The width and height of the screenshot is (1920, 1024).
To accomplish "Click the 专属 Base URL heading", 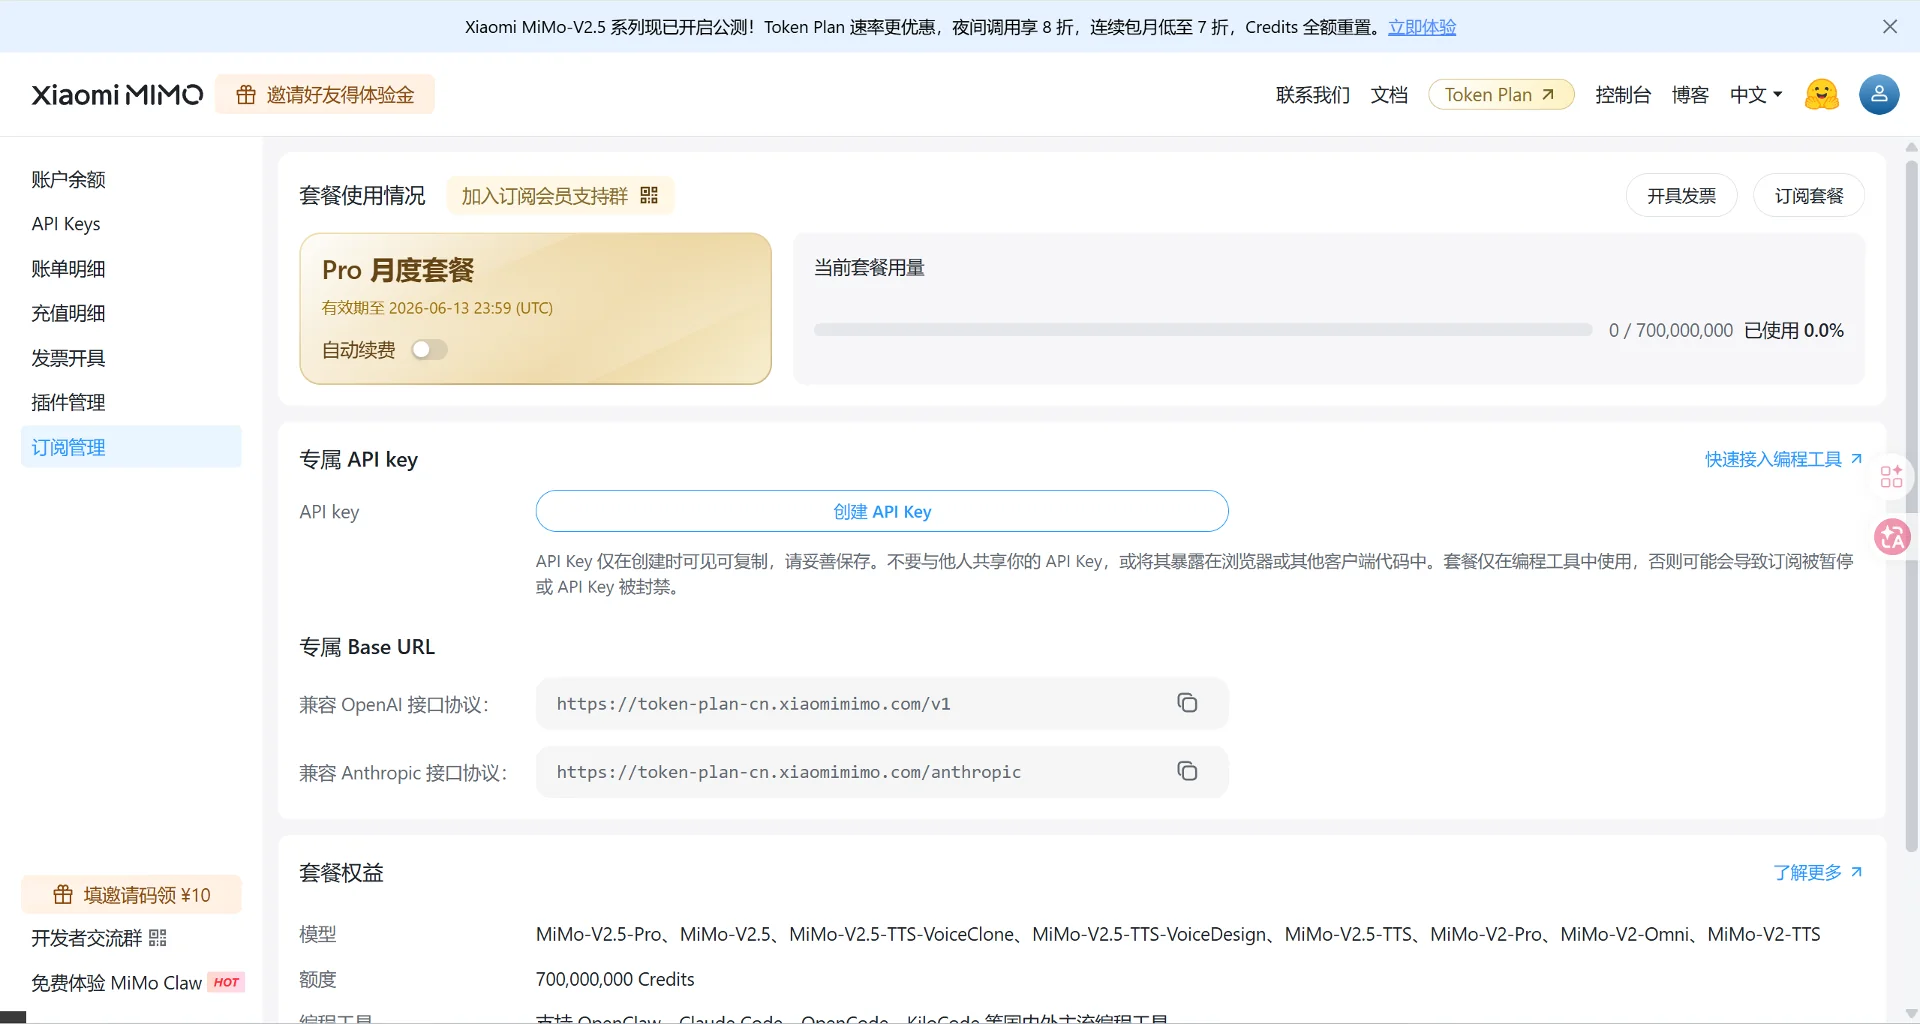I will tap(367, 647).
